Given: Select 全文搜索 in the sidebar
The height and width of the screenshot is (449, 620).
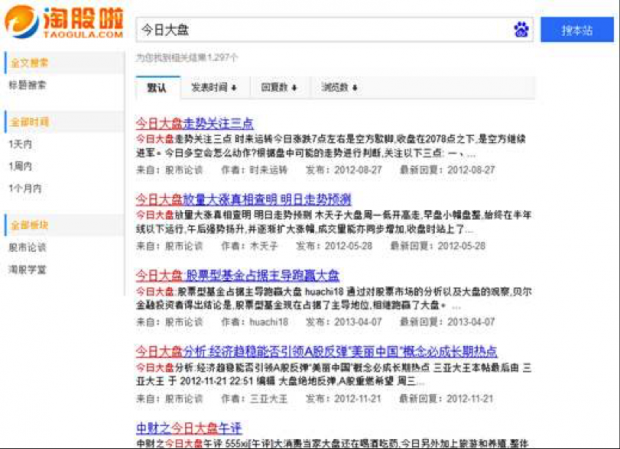Looking at the screenshot, I should point(29,63).
